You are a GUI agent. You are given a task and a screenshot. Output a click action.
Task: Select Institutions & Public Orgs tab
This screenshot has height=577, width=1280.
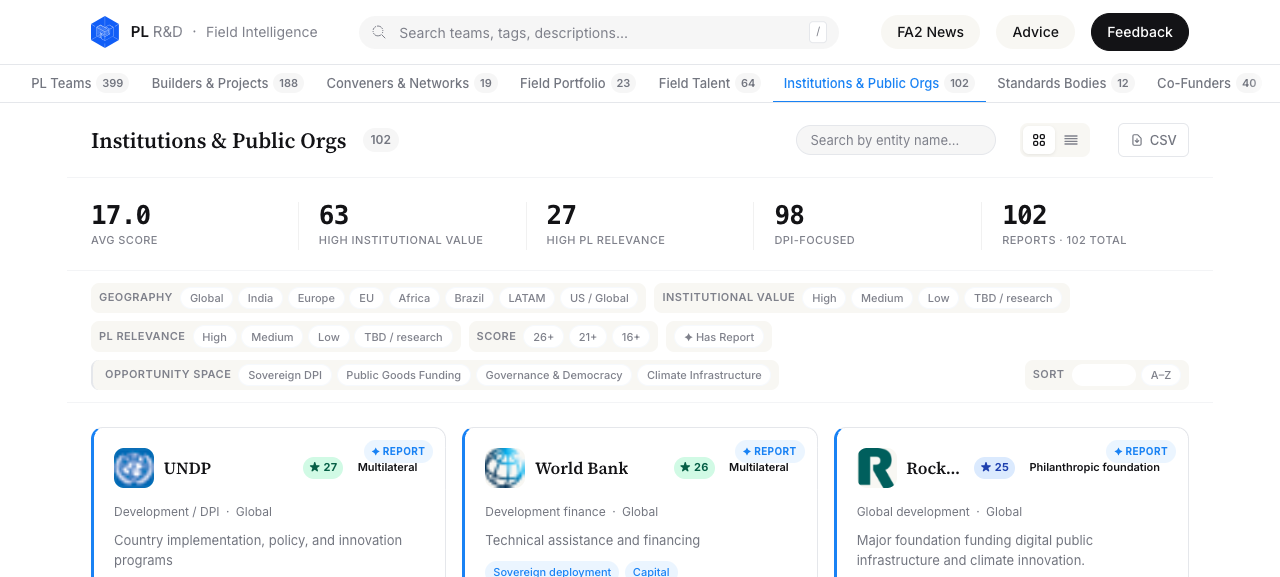tap(878, 83)
